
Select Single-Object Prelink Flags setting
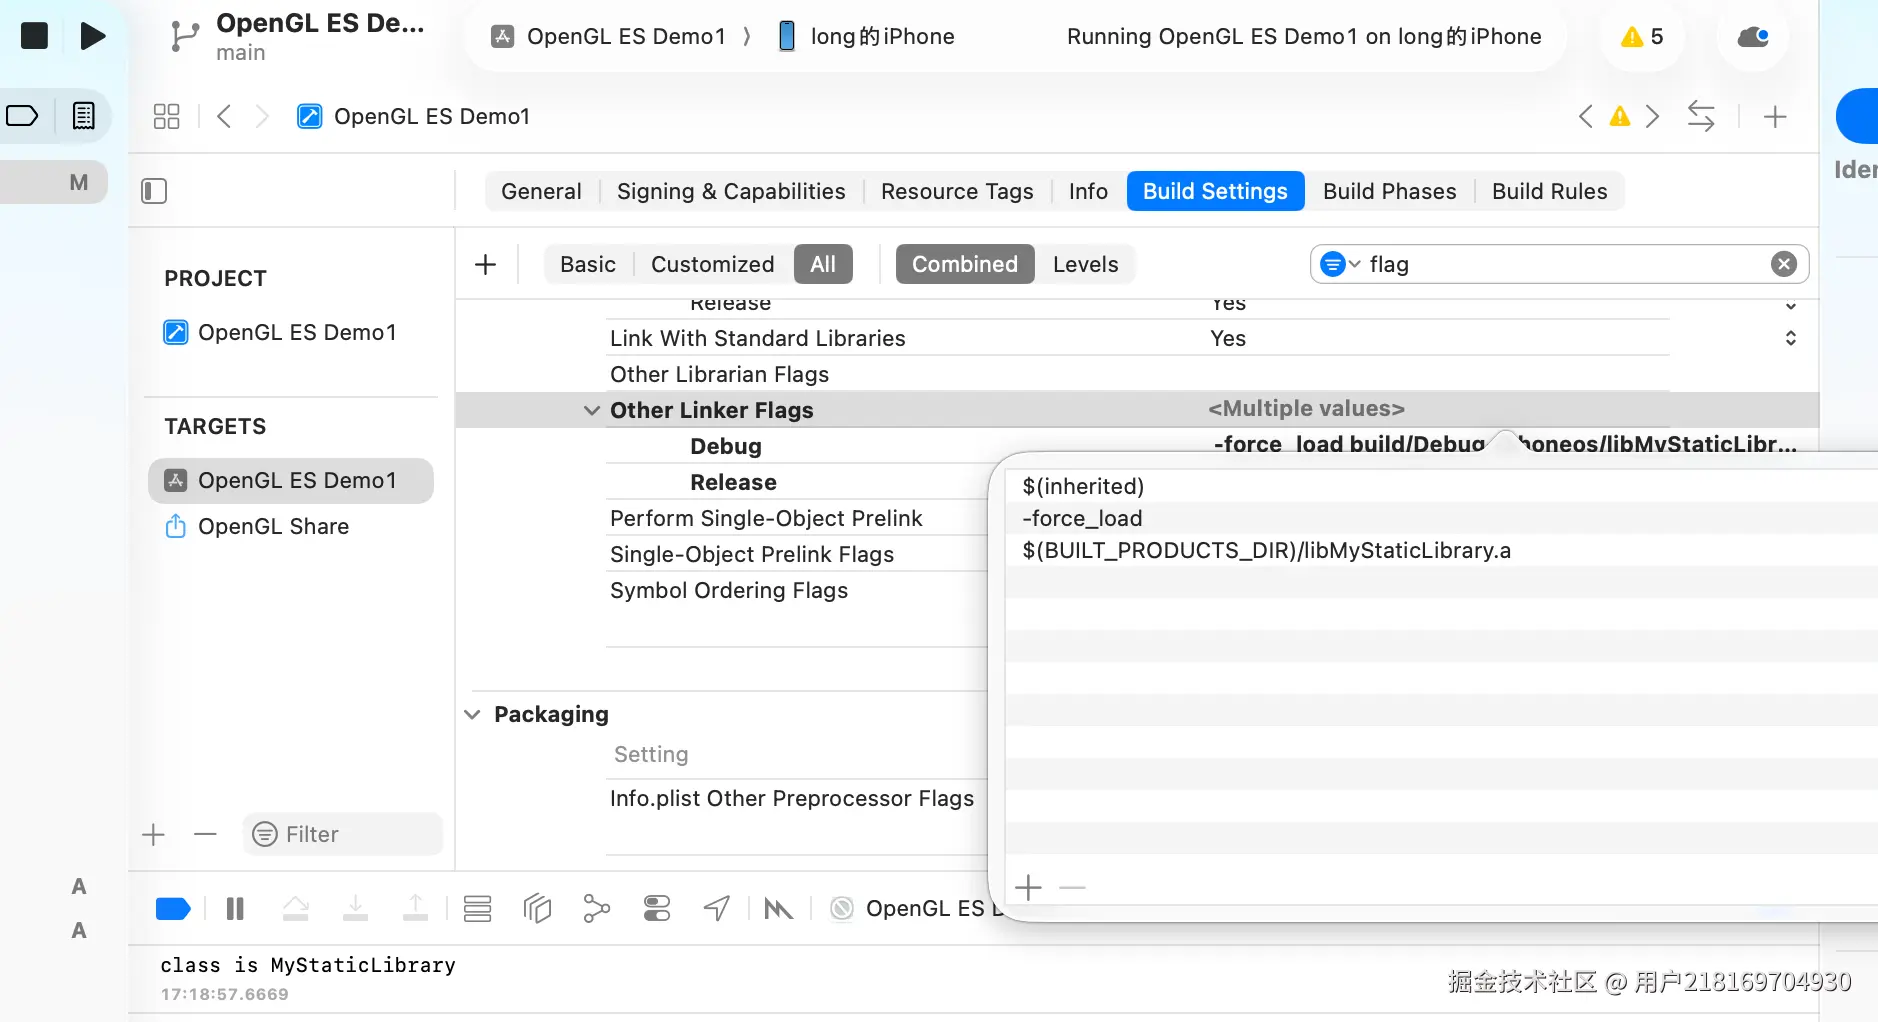pos(752,554)
